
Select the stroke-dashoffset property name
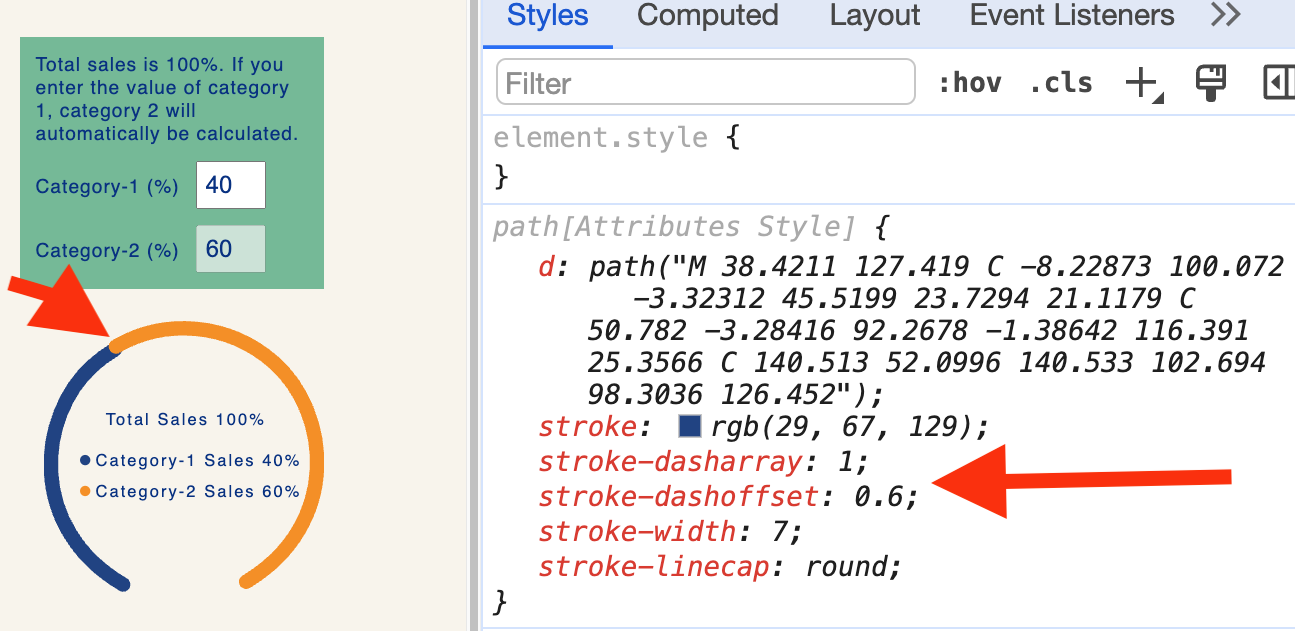[x=678, y=497]
